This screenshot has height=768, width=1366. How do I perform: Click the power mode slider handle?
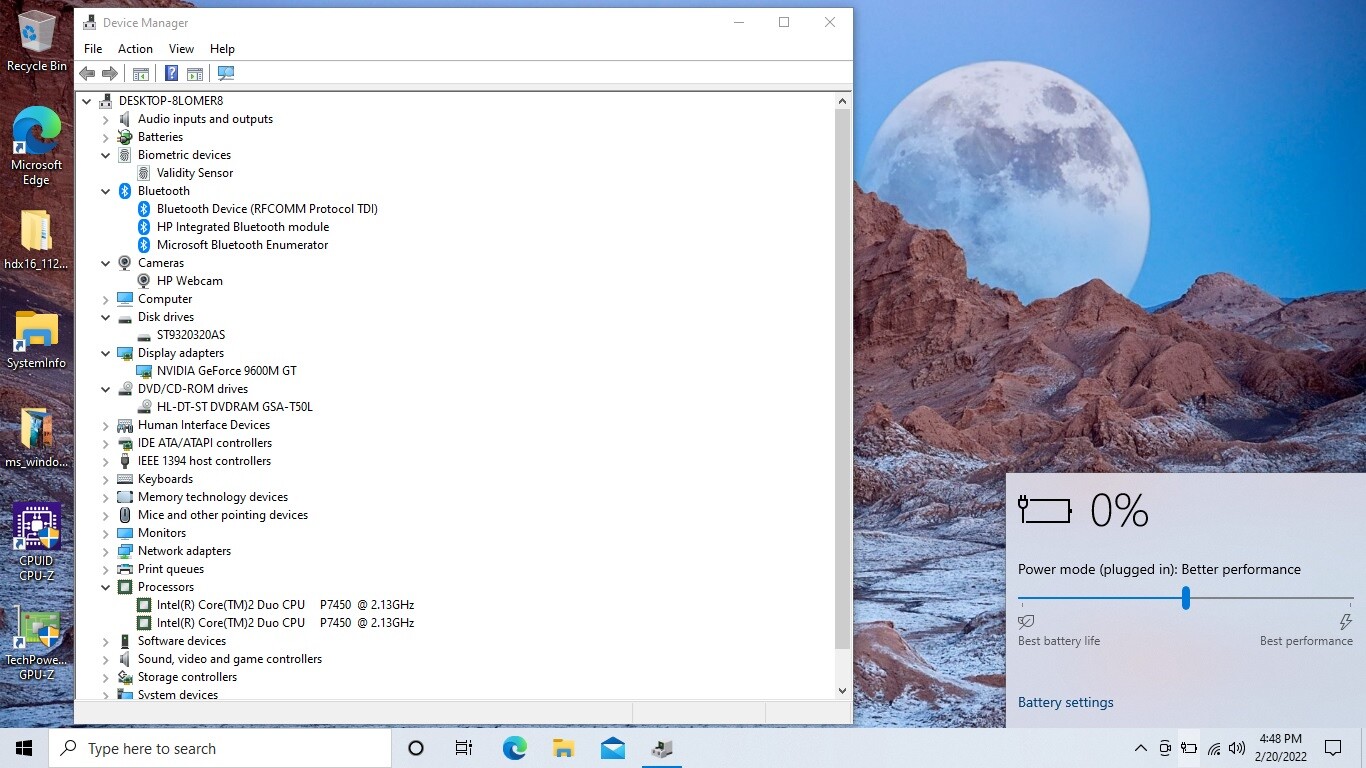point(1186,598)
